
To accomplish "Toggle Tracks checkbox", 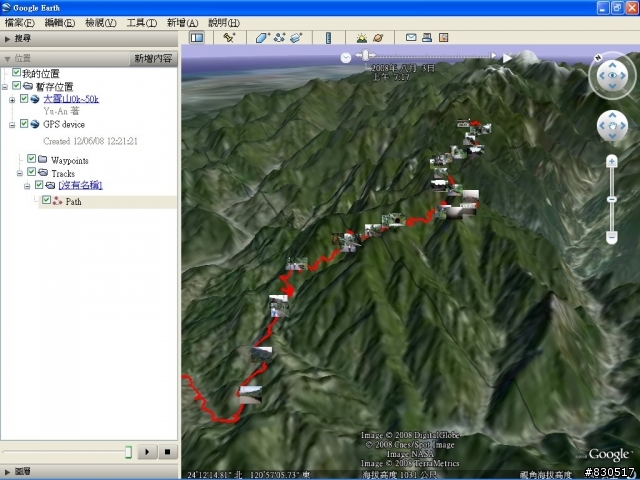I will tap(31, 171).
